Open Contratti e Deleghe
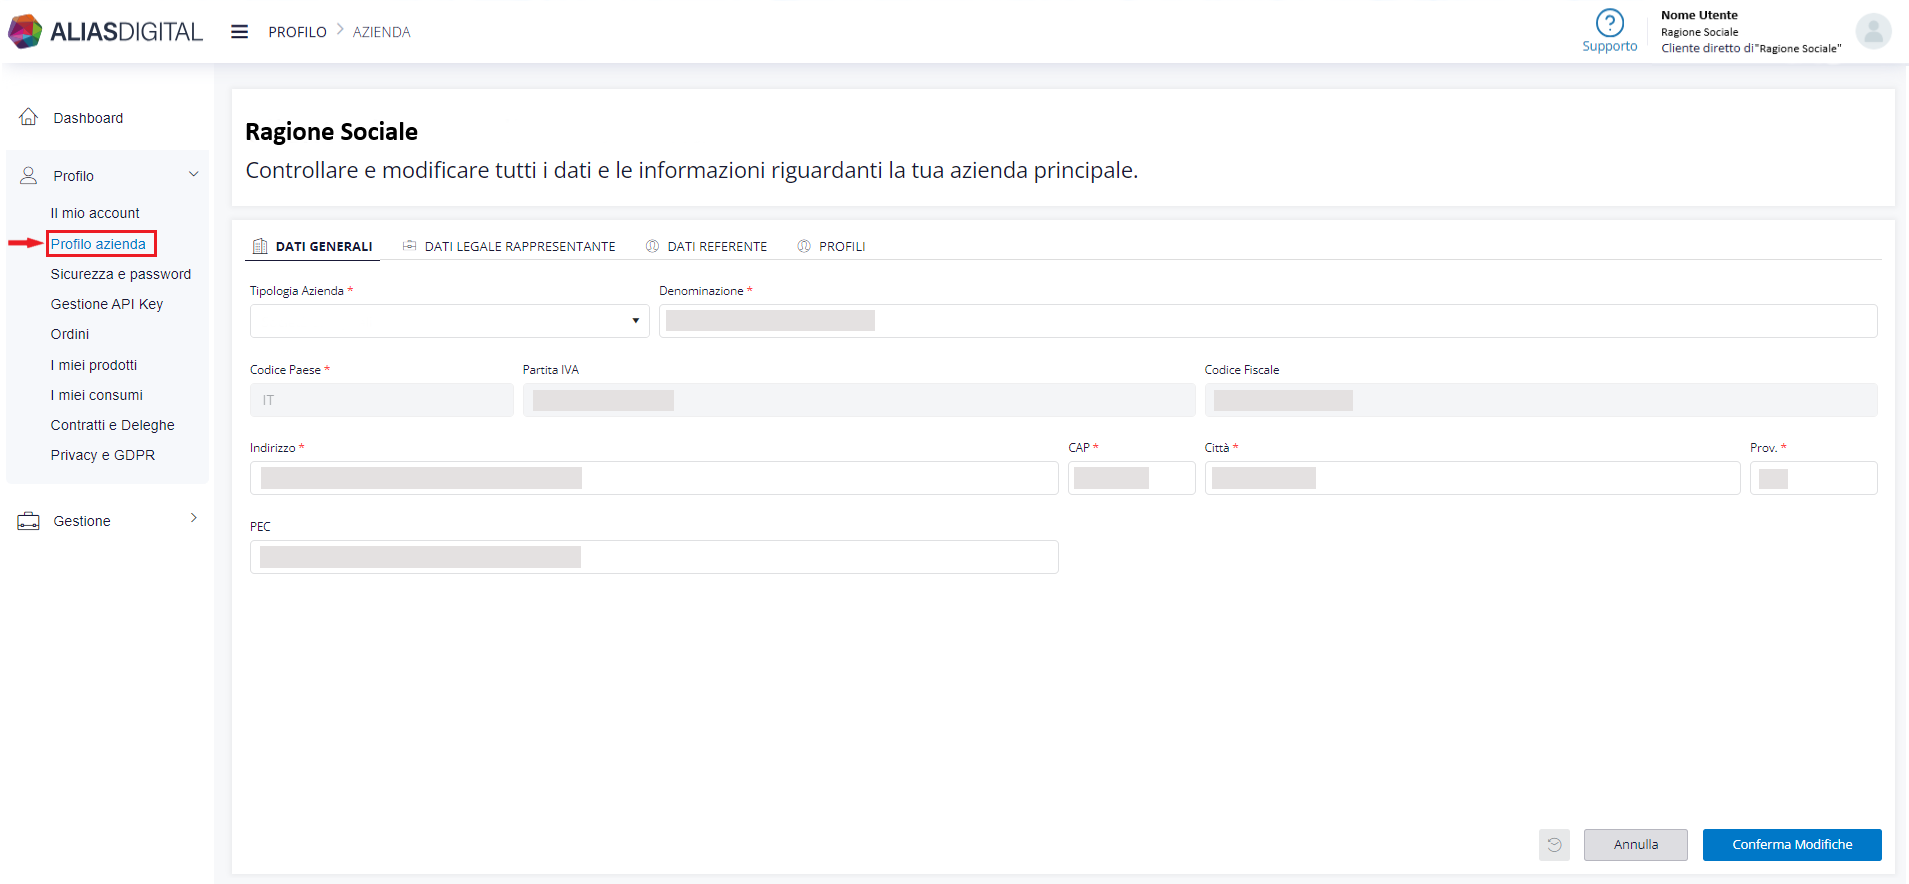The height and width of the screenshot is (884, 1909). (113, 425)
